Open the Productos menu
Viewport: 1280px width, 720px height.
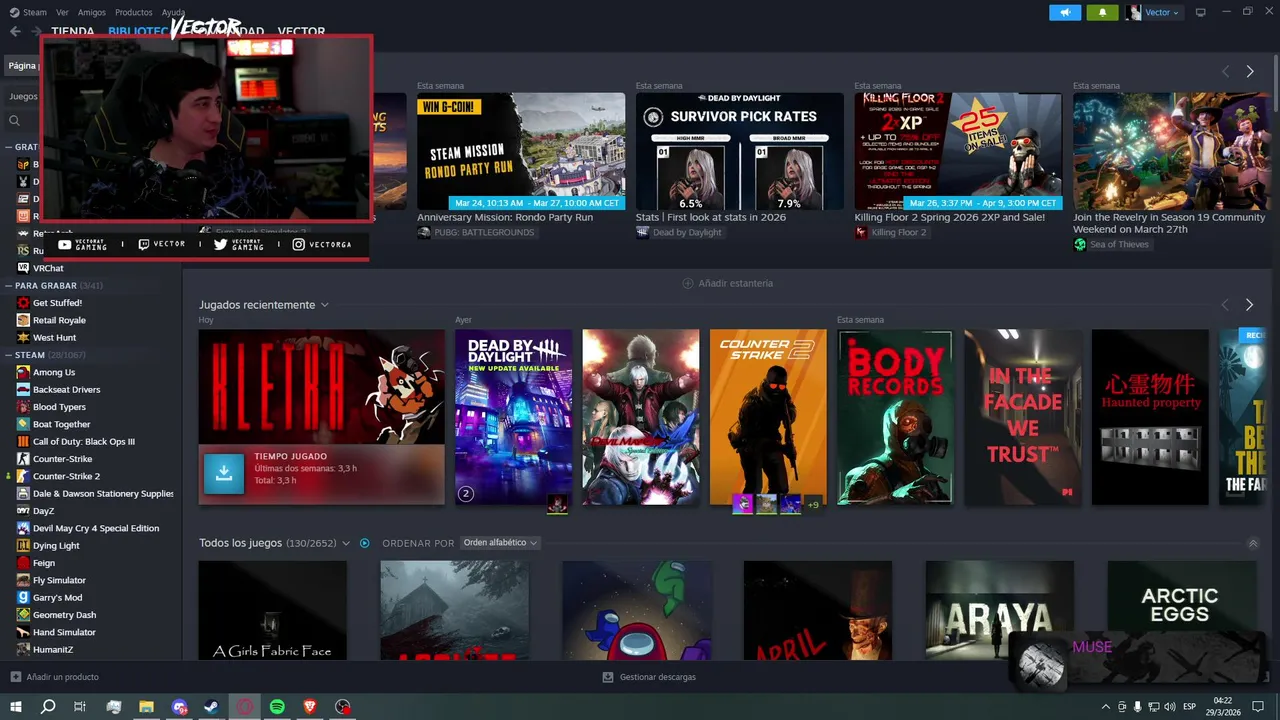(133, 12)
